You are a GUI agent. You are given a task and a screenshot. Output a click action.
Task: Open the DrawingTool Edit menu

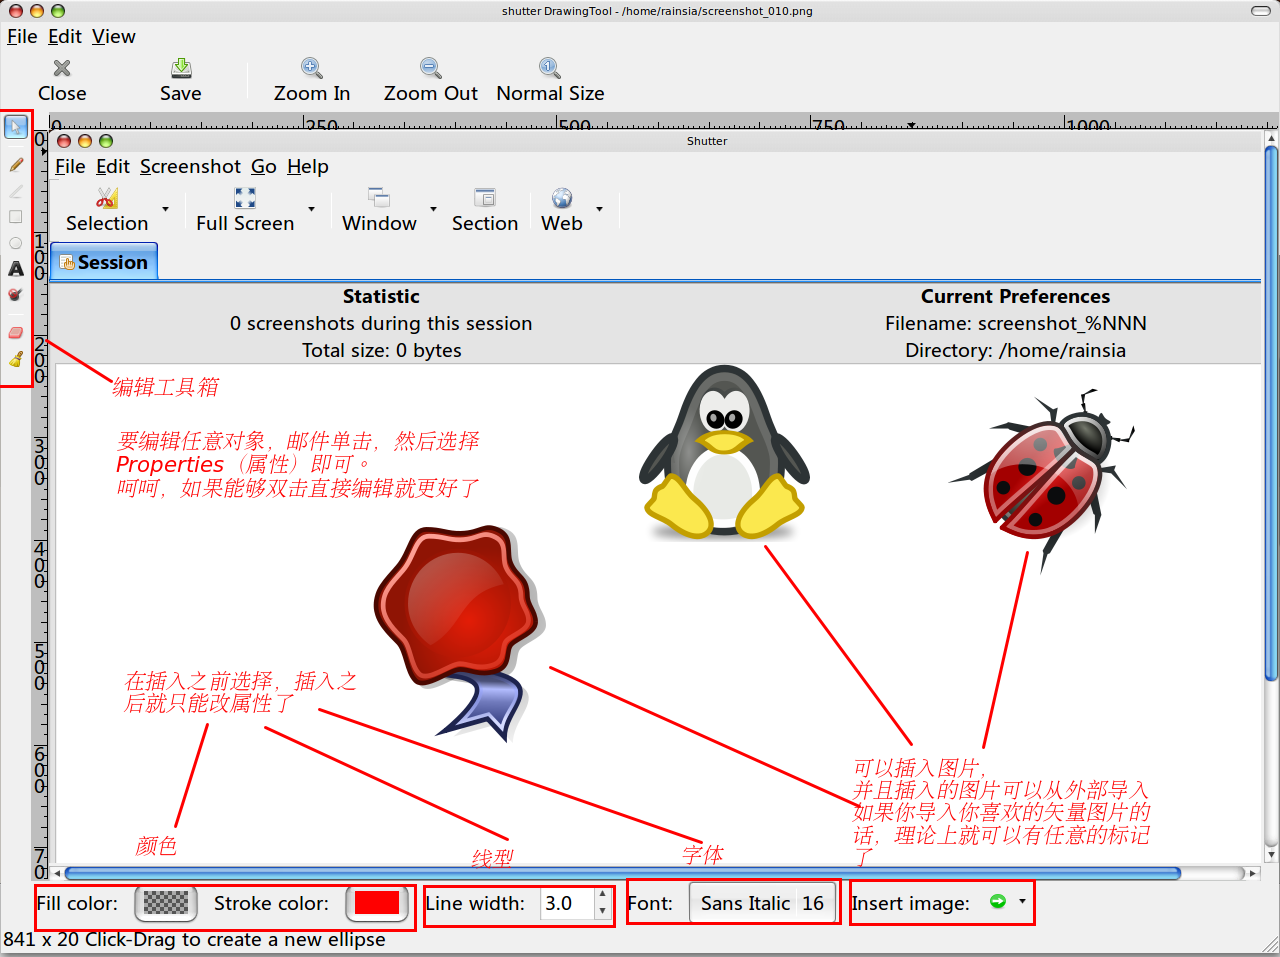[x=65, y=36]
